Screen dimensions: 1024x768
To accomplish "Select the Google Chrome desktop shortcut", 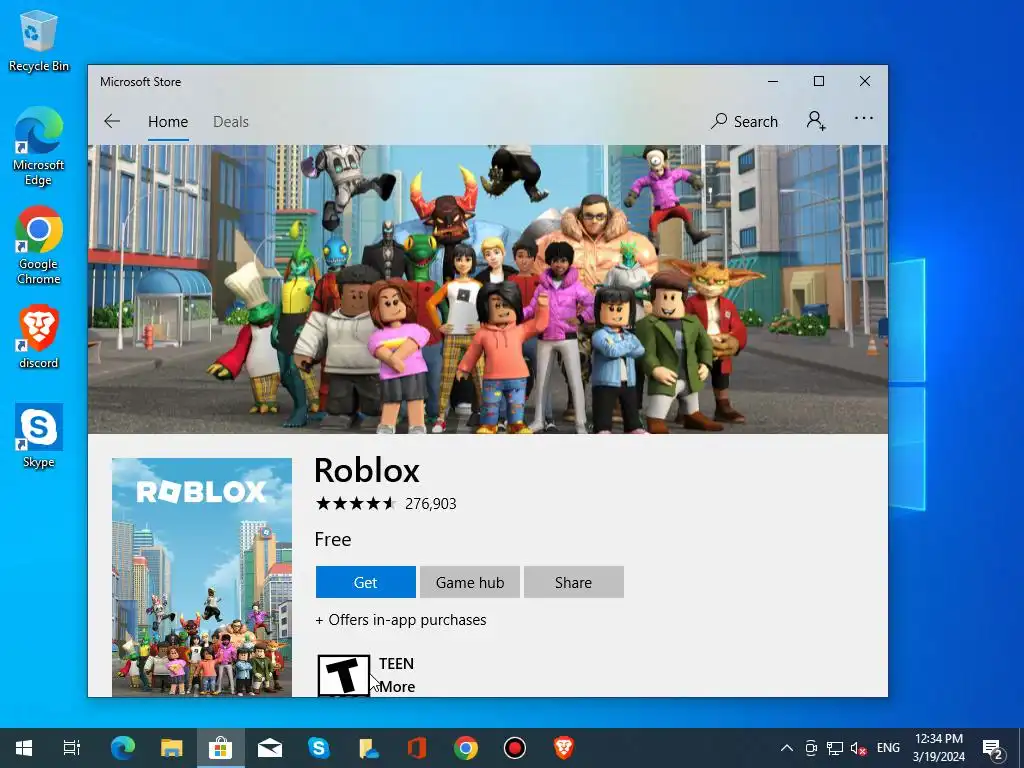I will tap(39, 246).
